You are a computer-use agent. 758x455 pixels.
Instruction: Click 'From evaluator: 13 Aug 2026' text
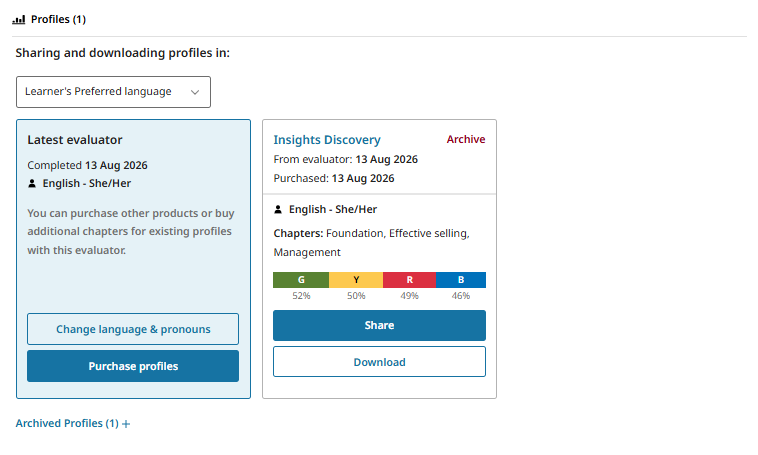(x=346, y=160)
